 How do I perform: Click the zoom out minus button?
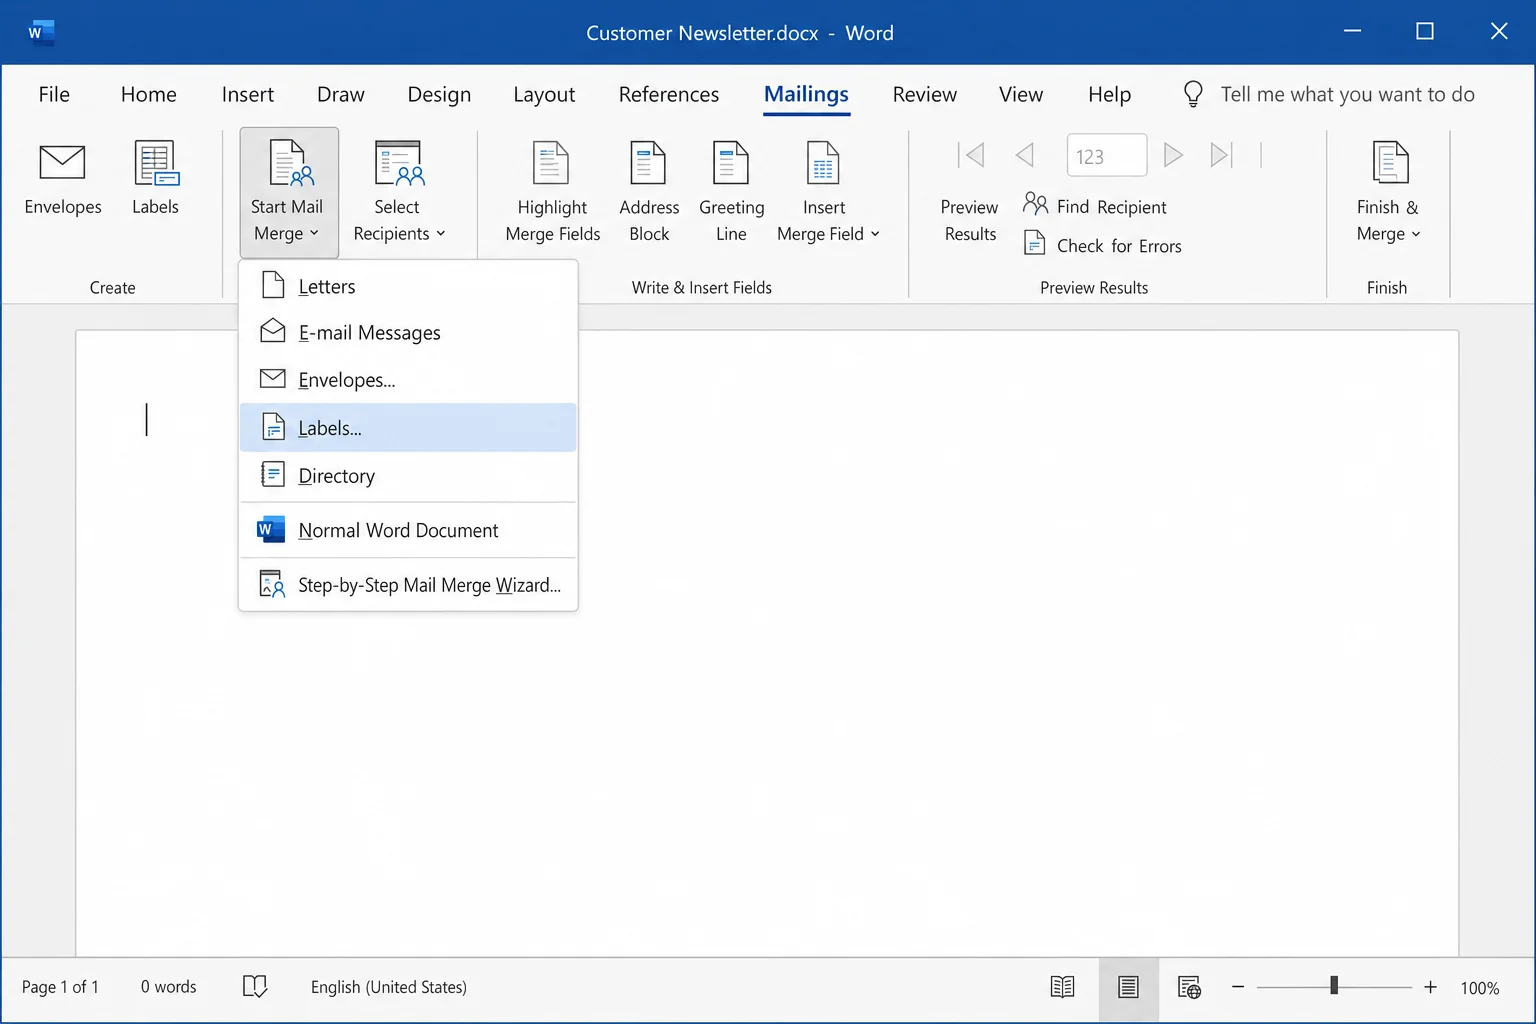(1238, 987)
